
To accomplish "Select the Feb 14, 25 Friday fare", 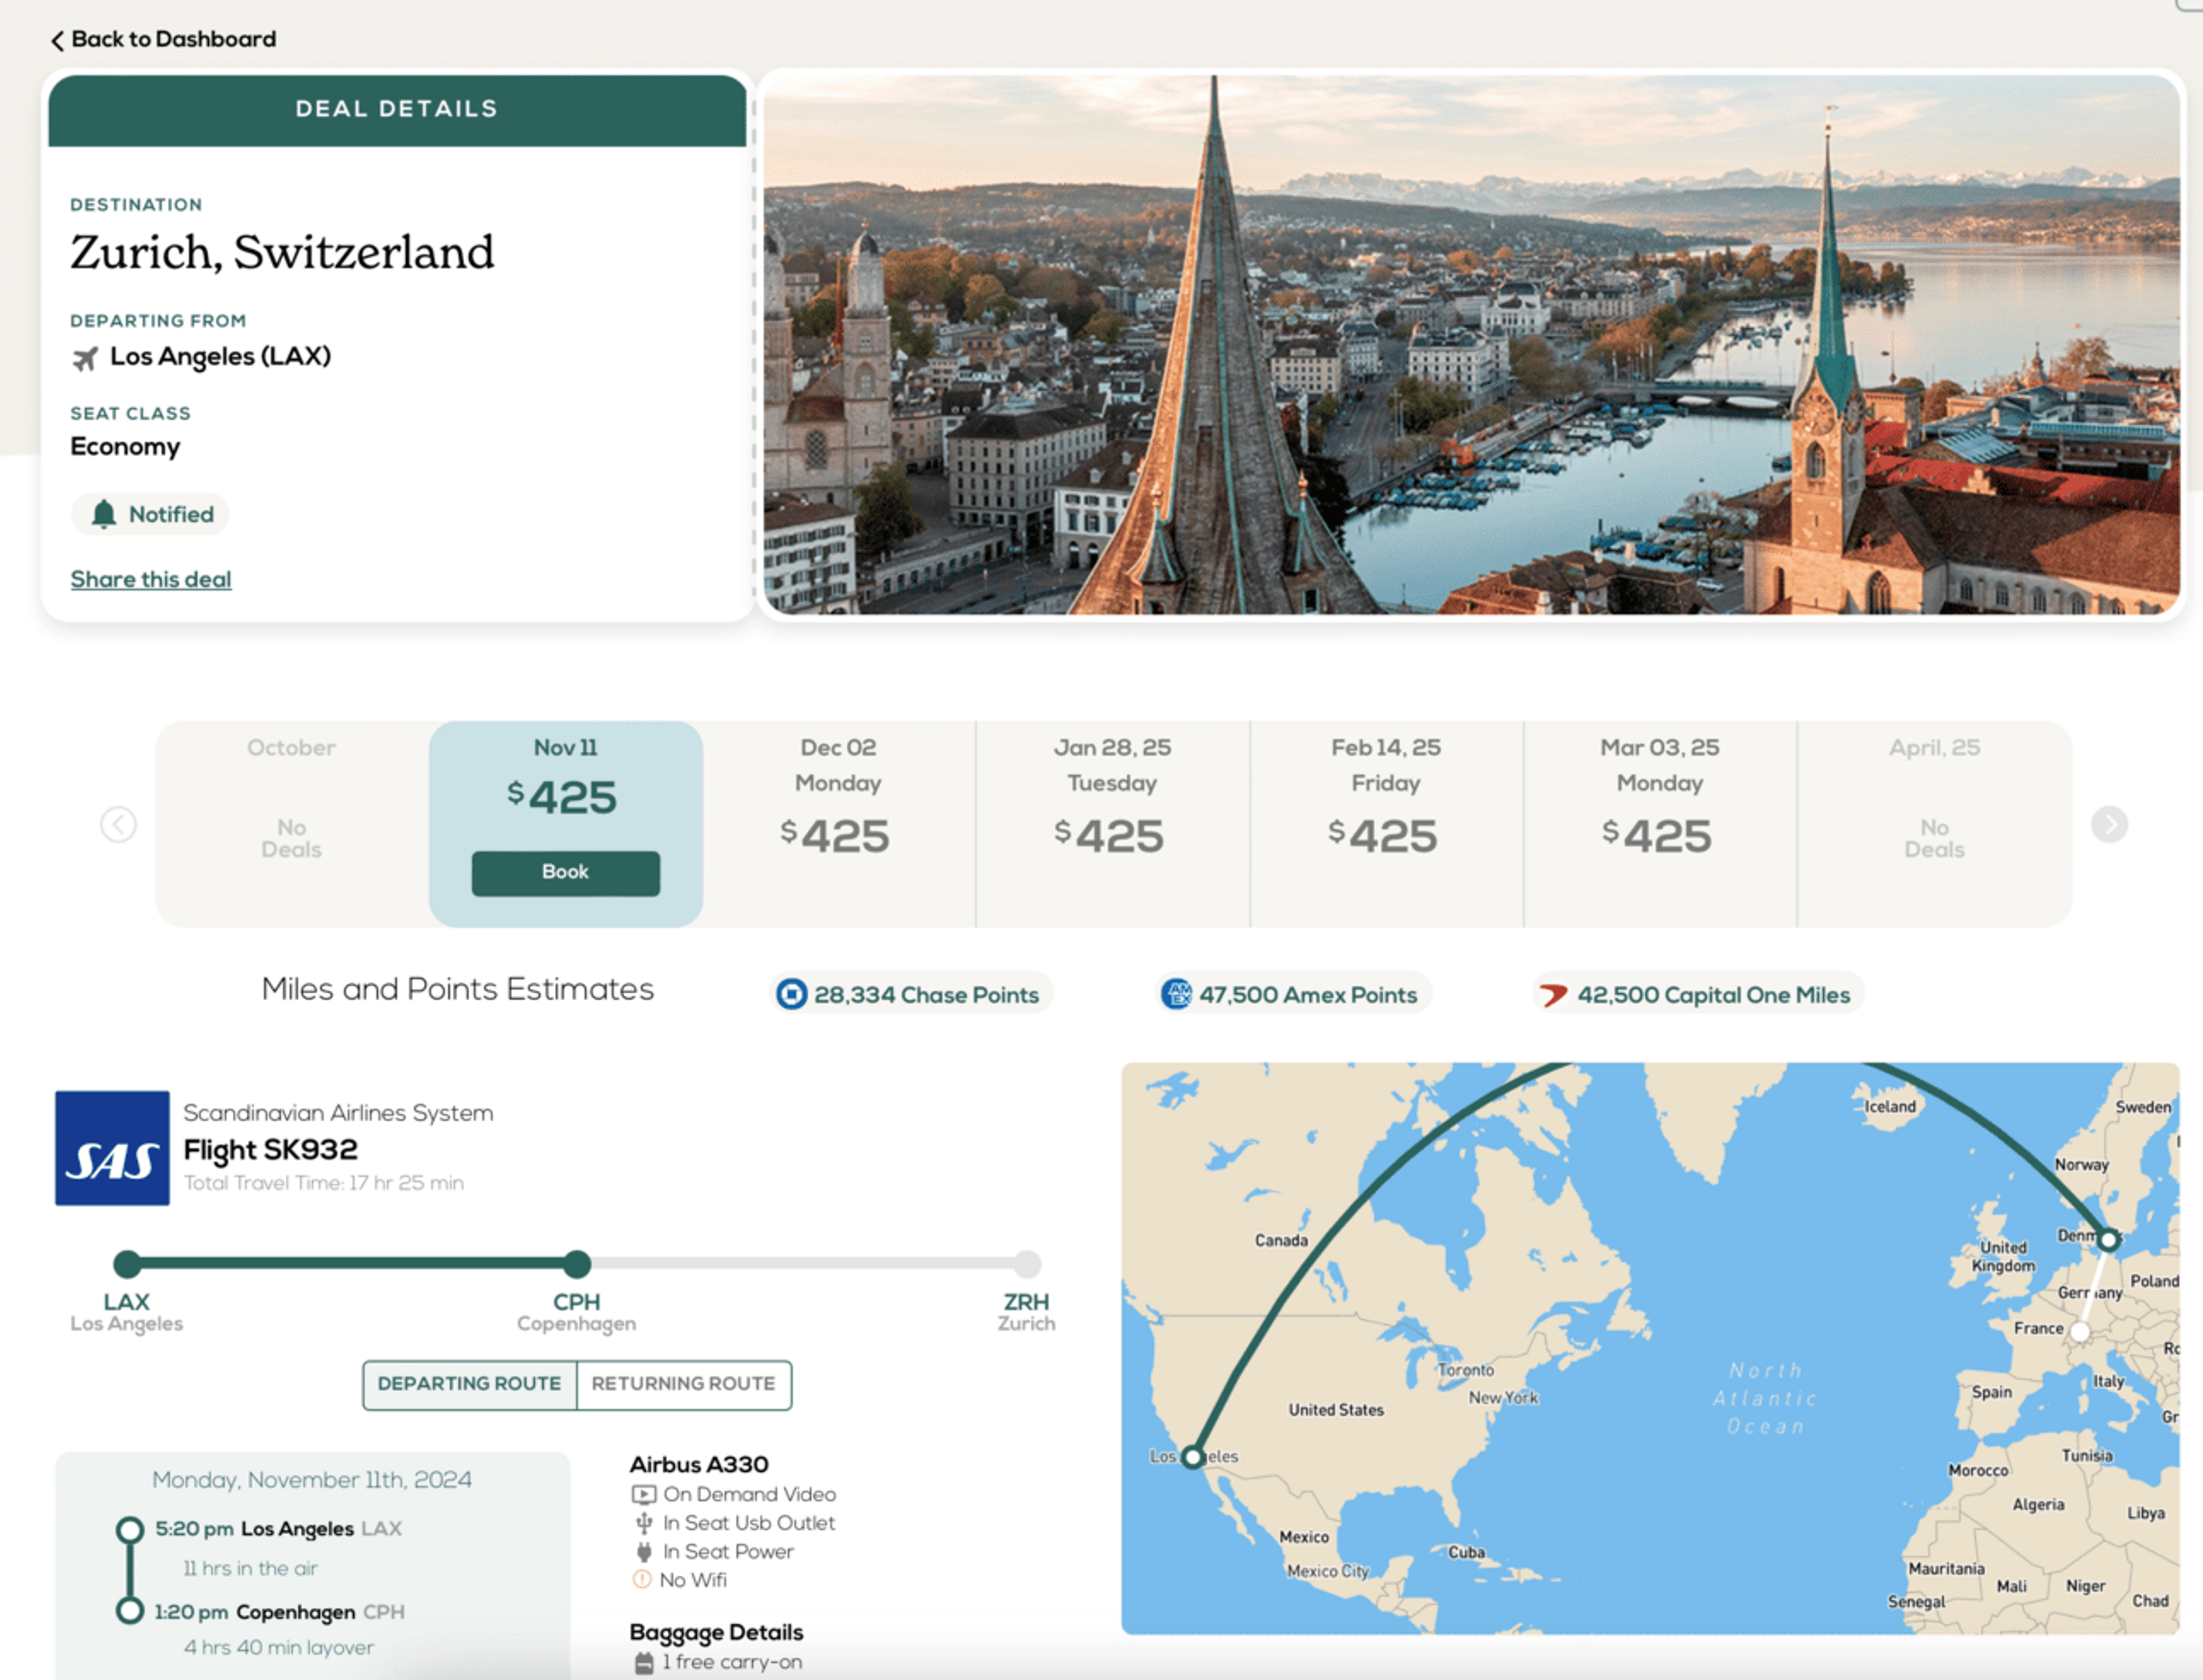I will [1386, 825].
